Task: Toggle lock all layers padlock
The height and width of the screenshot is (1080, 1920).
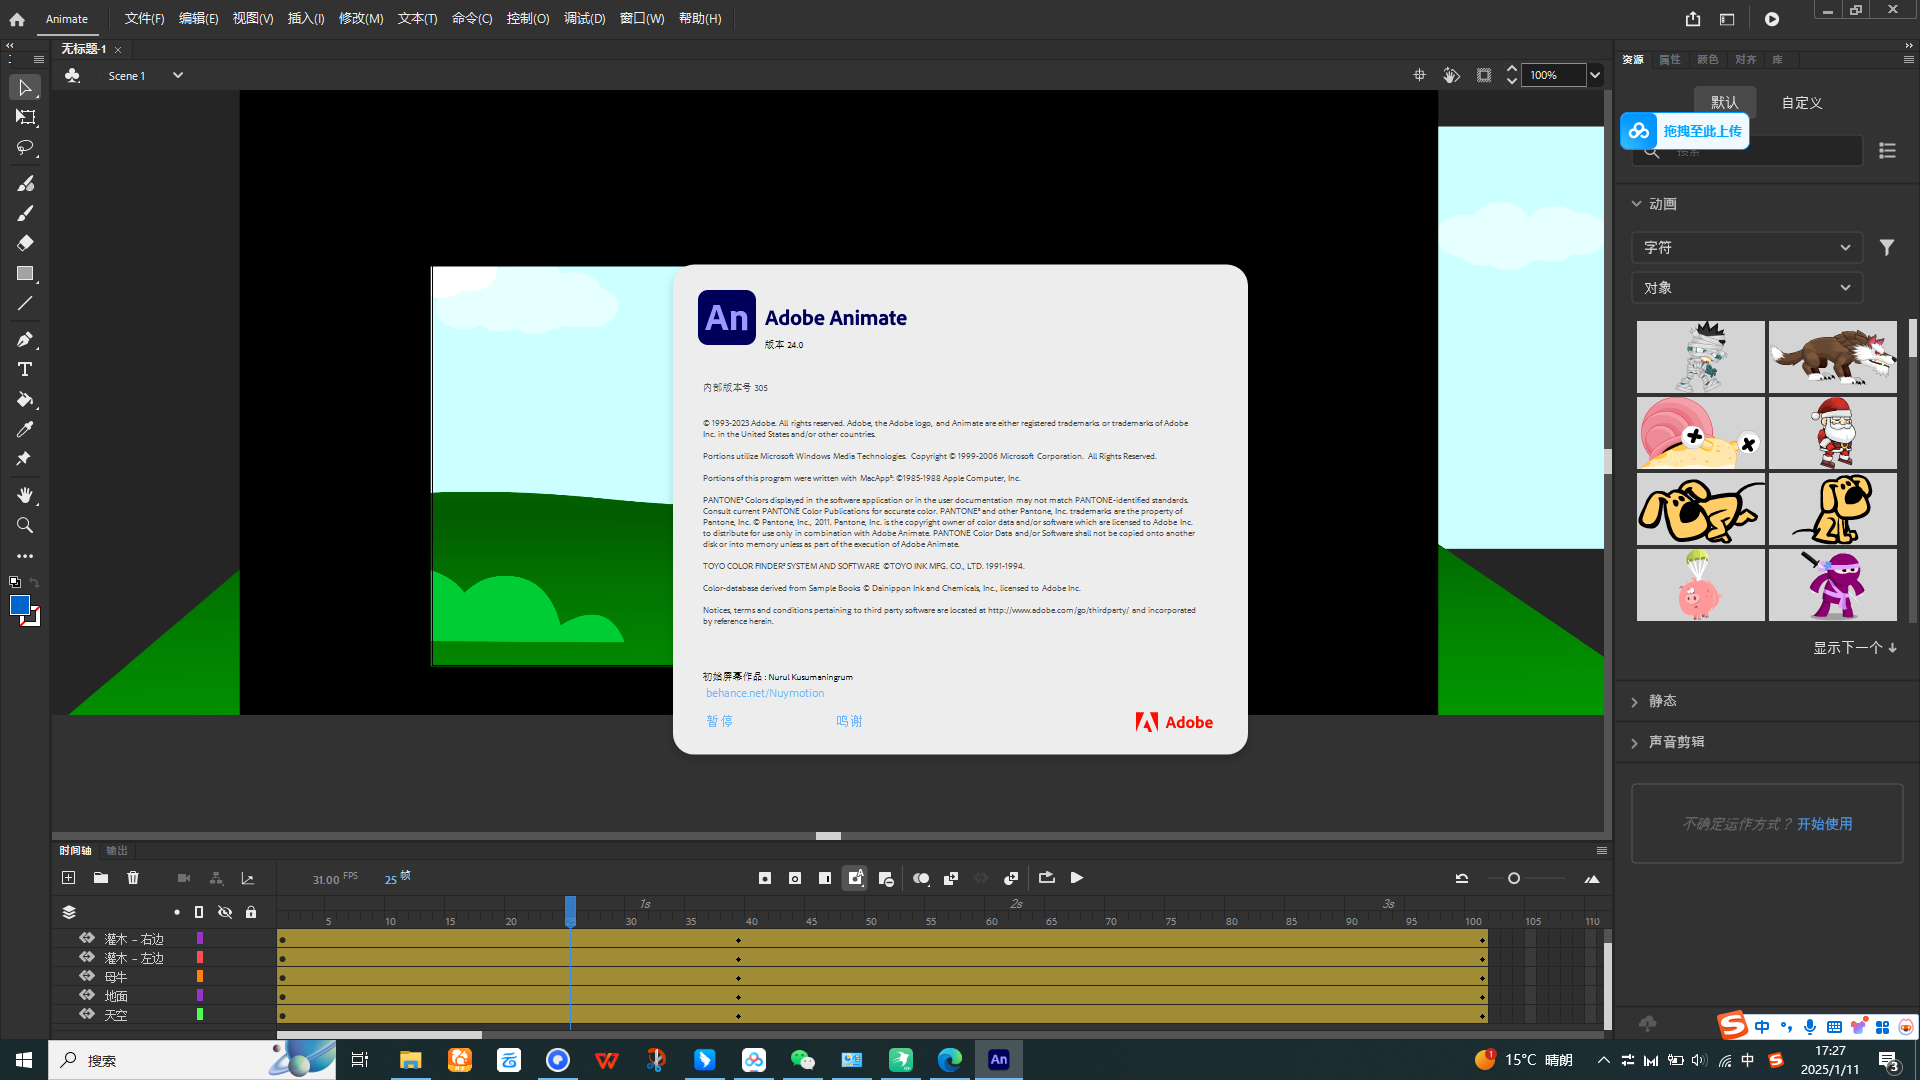Action: click(251, 912)
